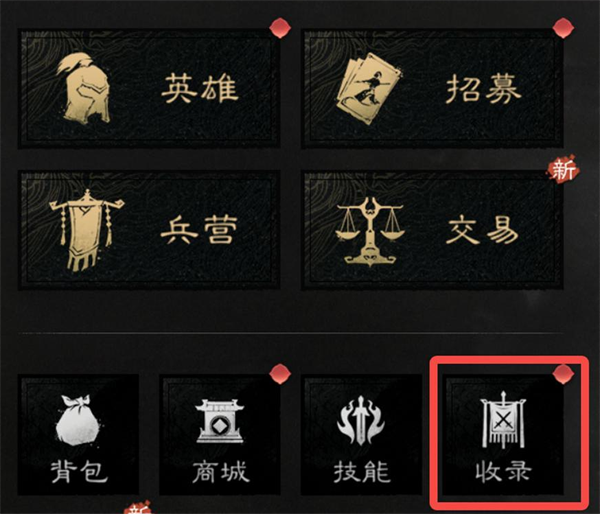Click red notification dot on 英雄 tile
600x514 pixels.
280,28
